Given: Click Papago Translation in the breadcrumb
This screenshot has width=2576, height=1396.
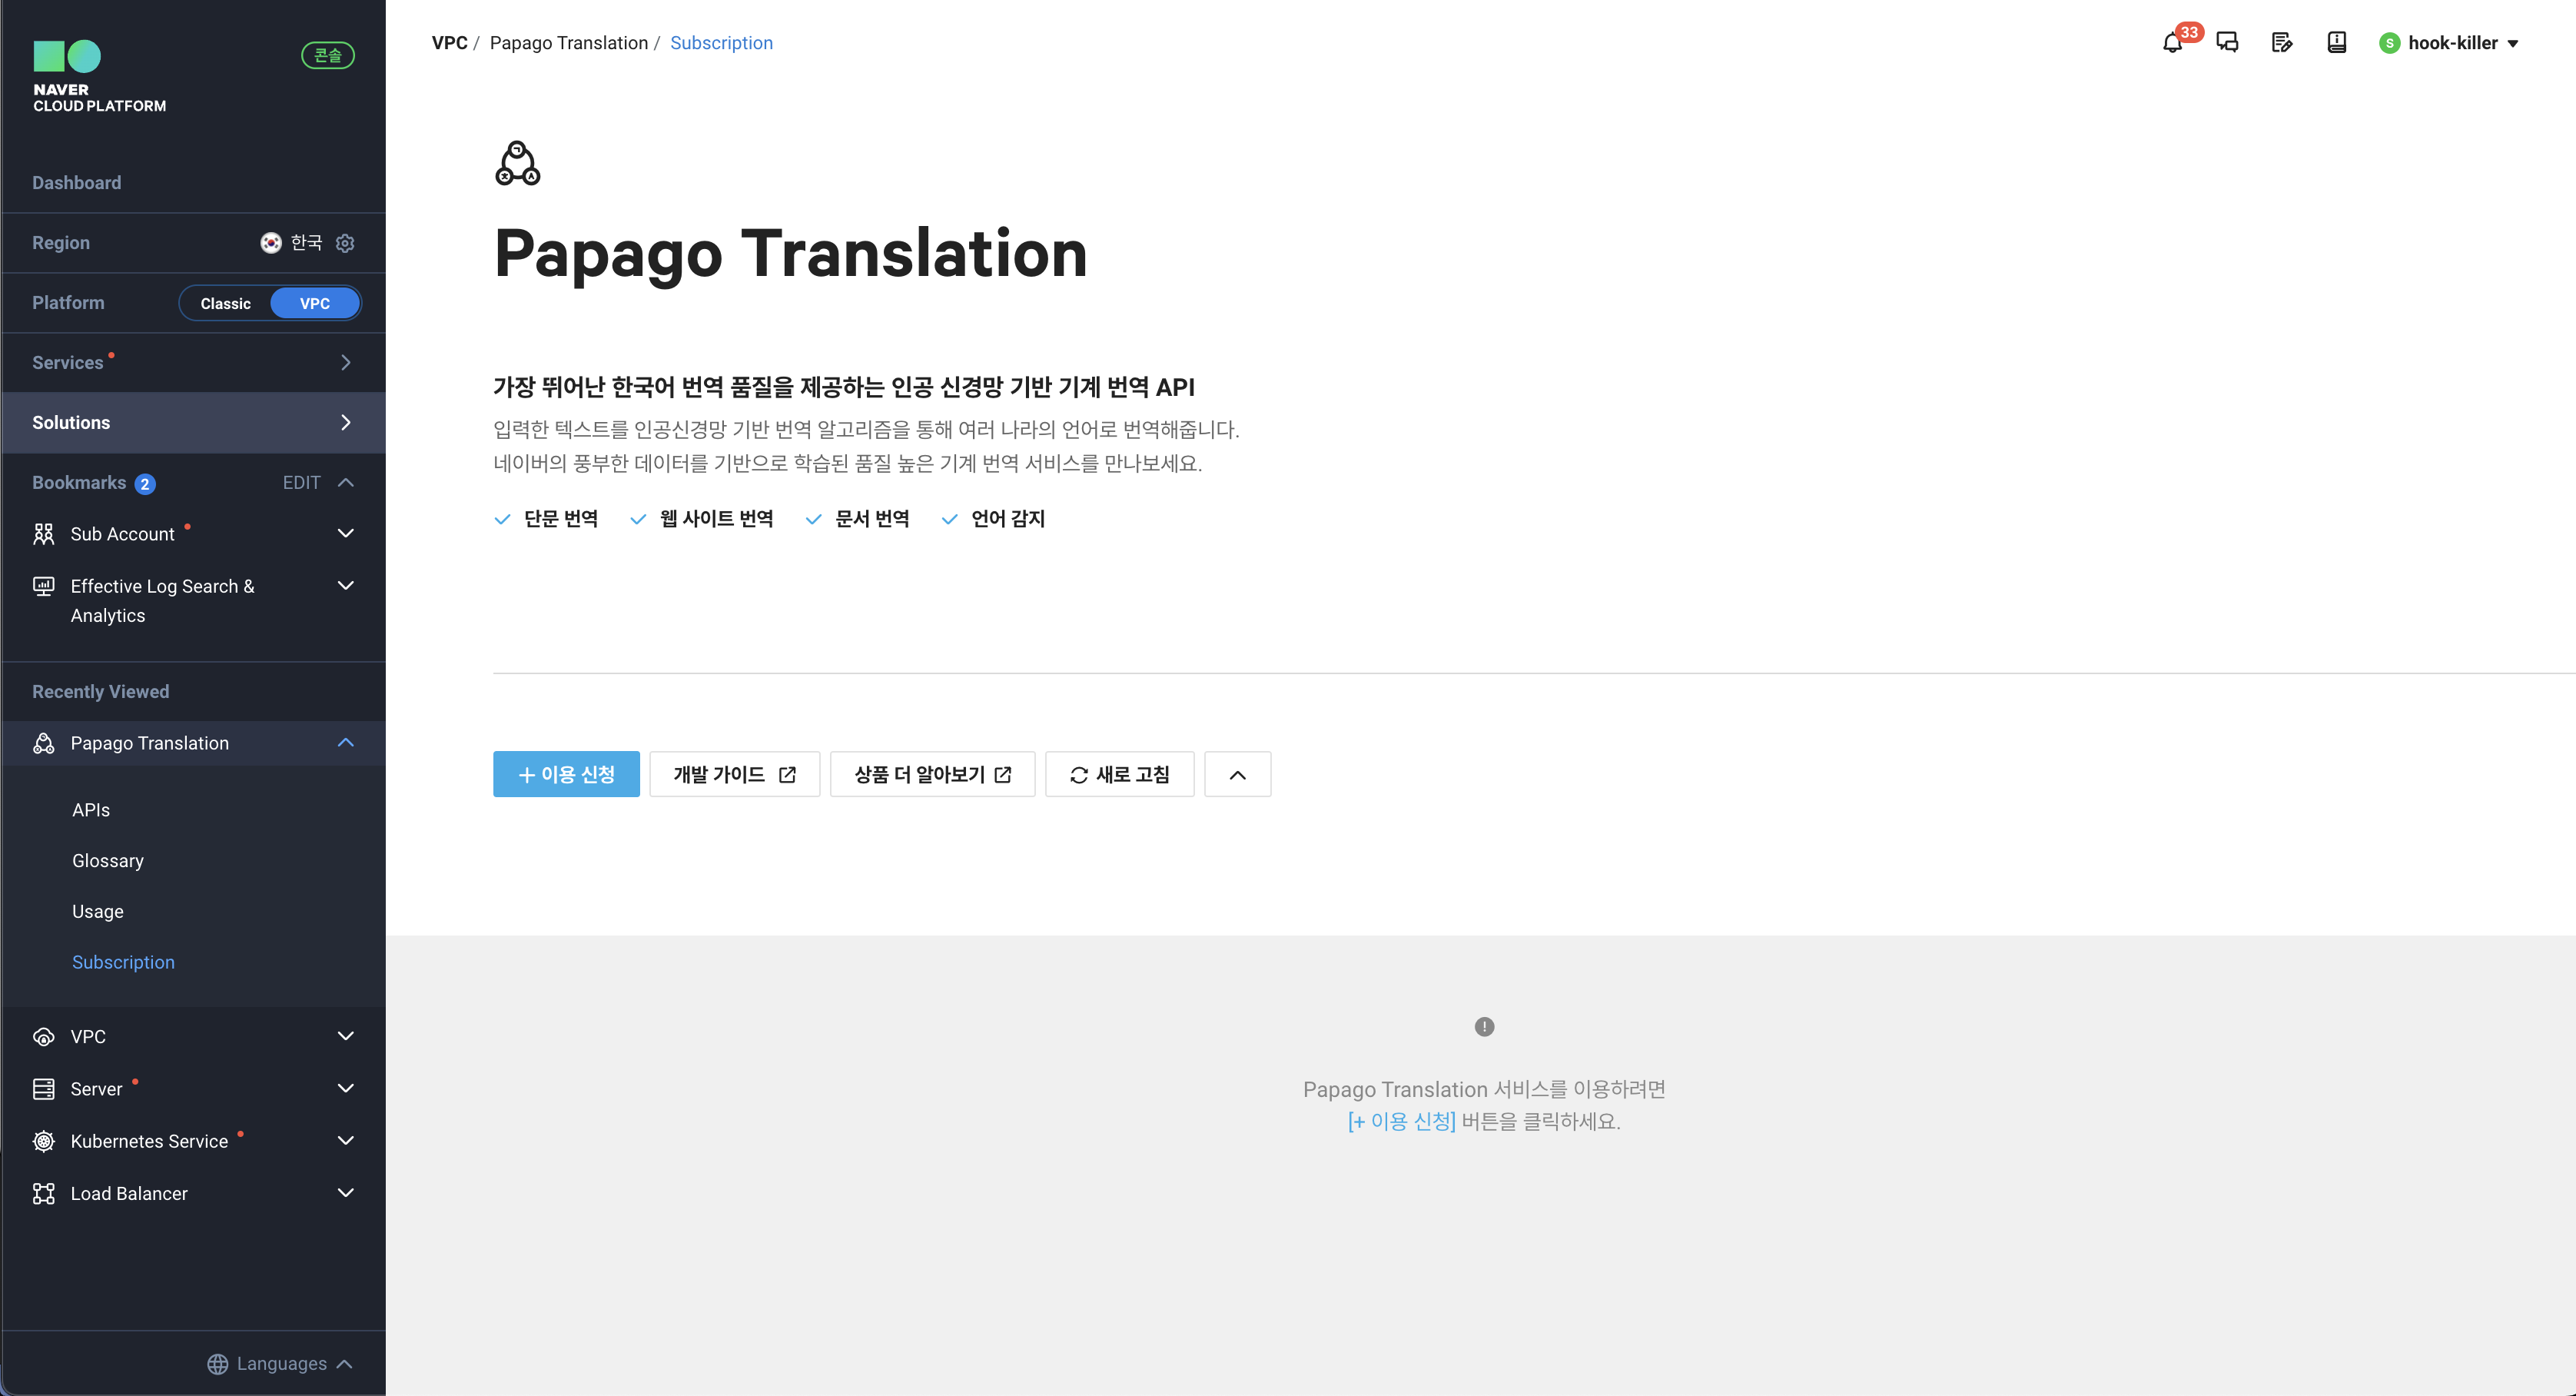Looking at the screenshot, I should pyautogui.click(x=568, y=43).
